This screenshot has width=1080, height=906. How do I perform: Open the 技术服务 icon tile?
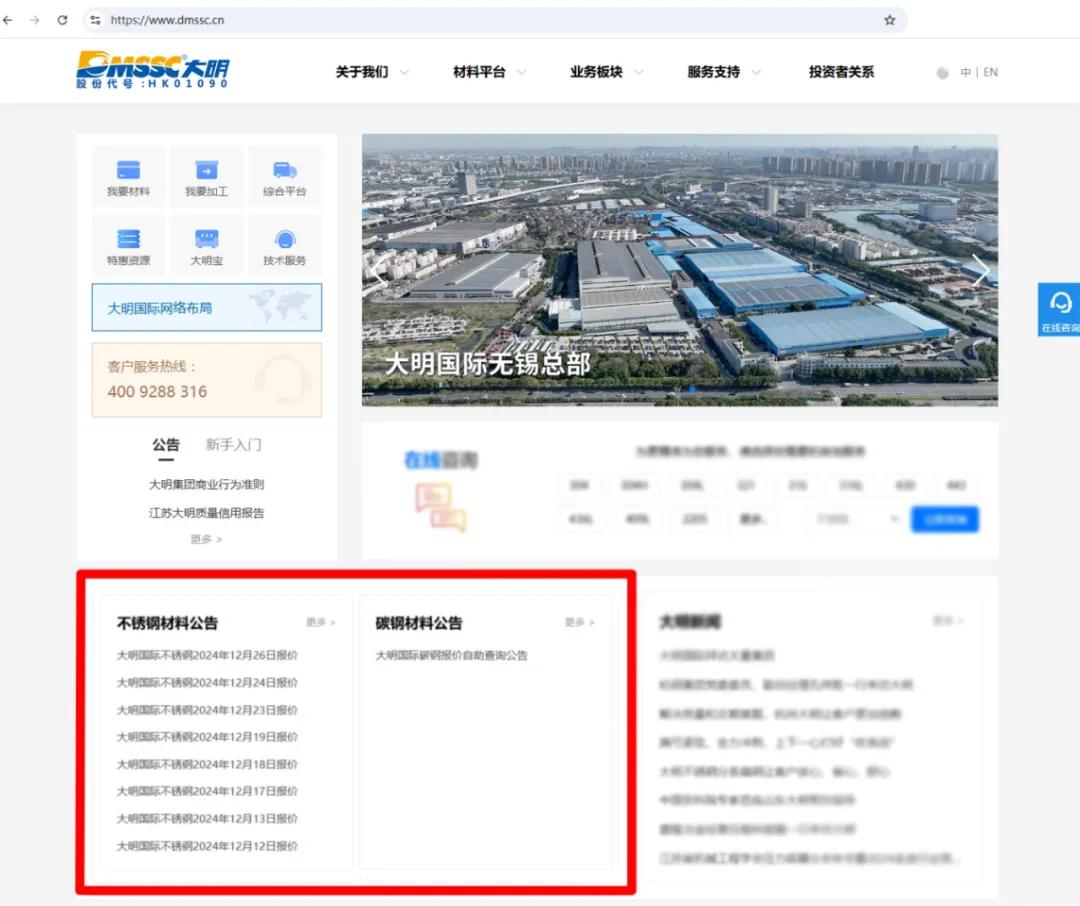[284, 246]
